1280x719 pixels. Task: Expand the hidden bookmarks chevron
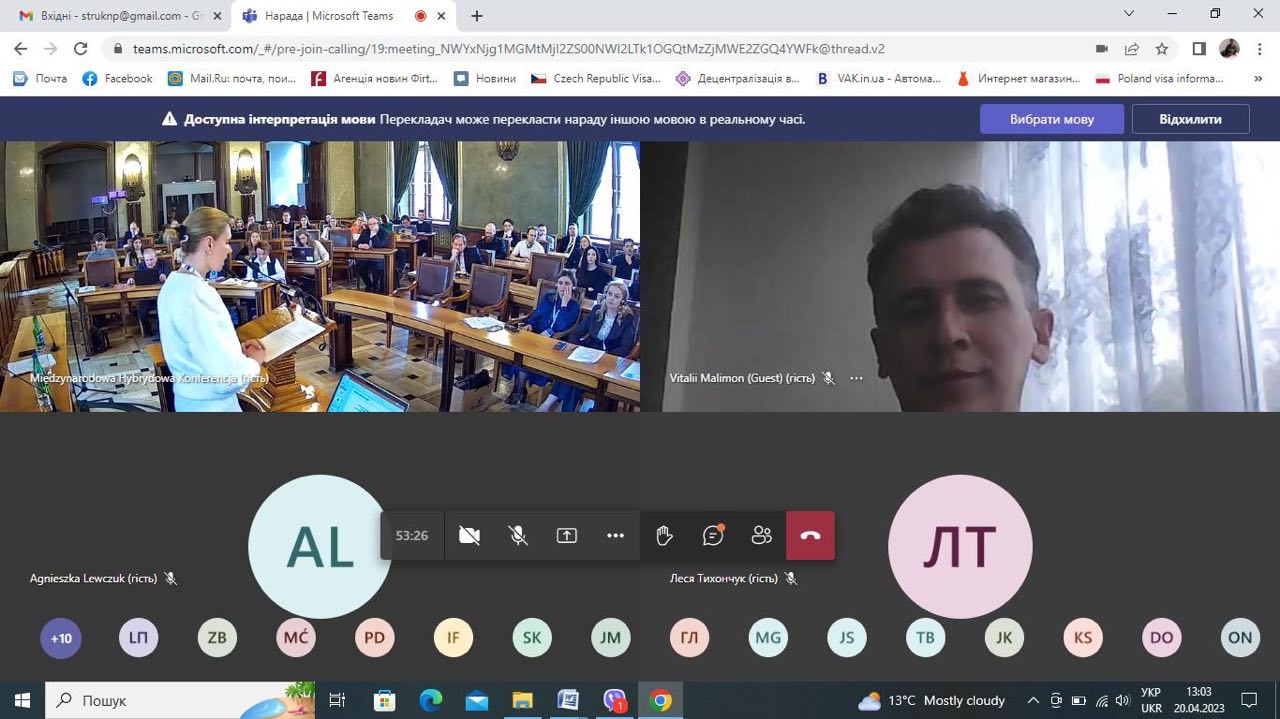1258,78
